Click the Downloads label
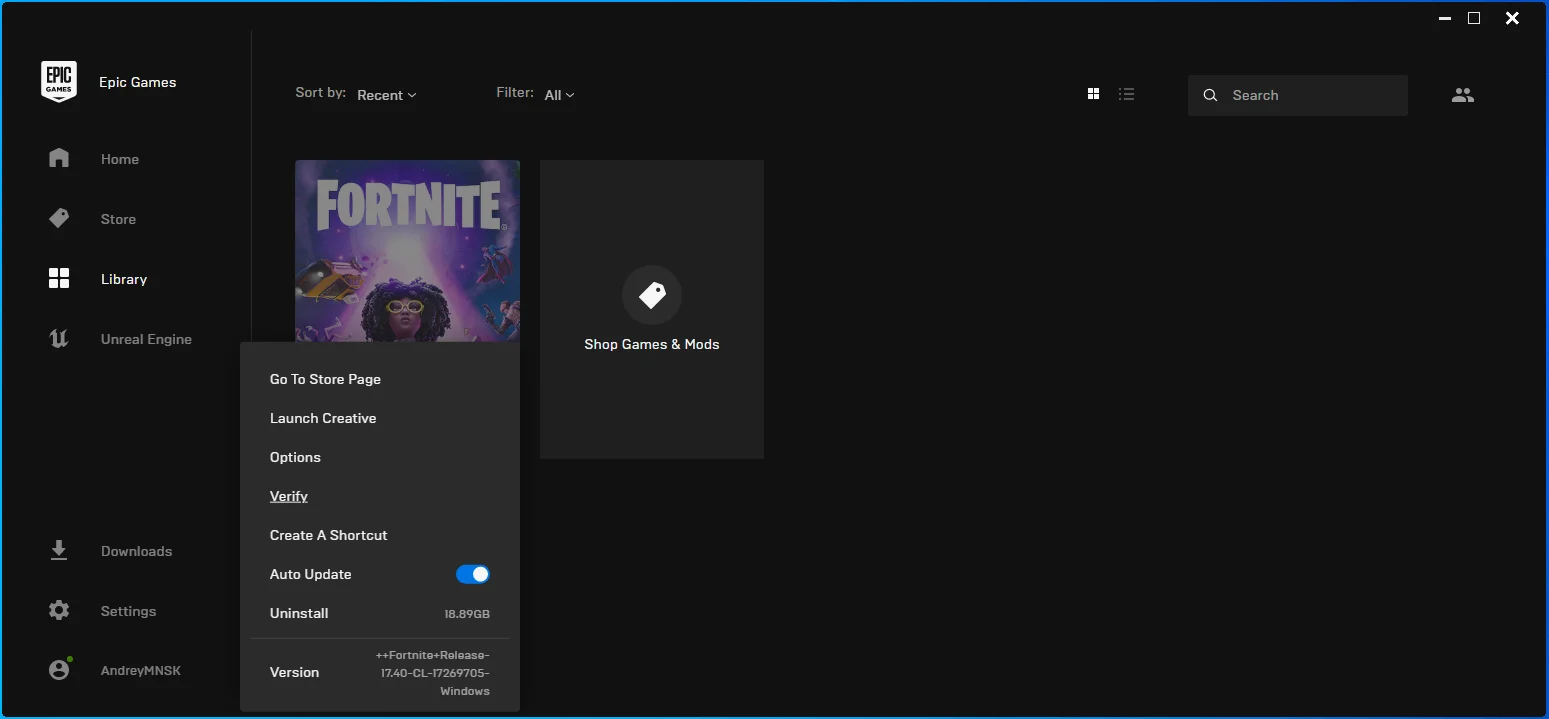This screenshot has height=719, width=1549. coord(136,551)
